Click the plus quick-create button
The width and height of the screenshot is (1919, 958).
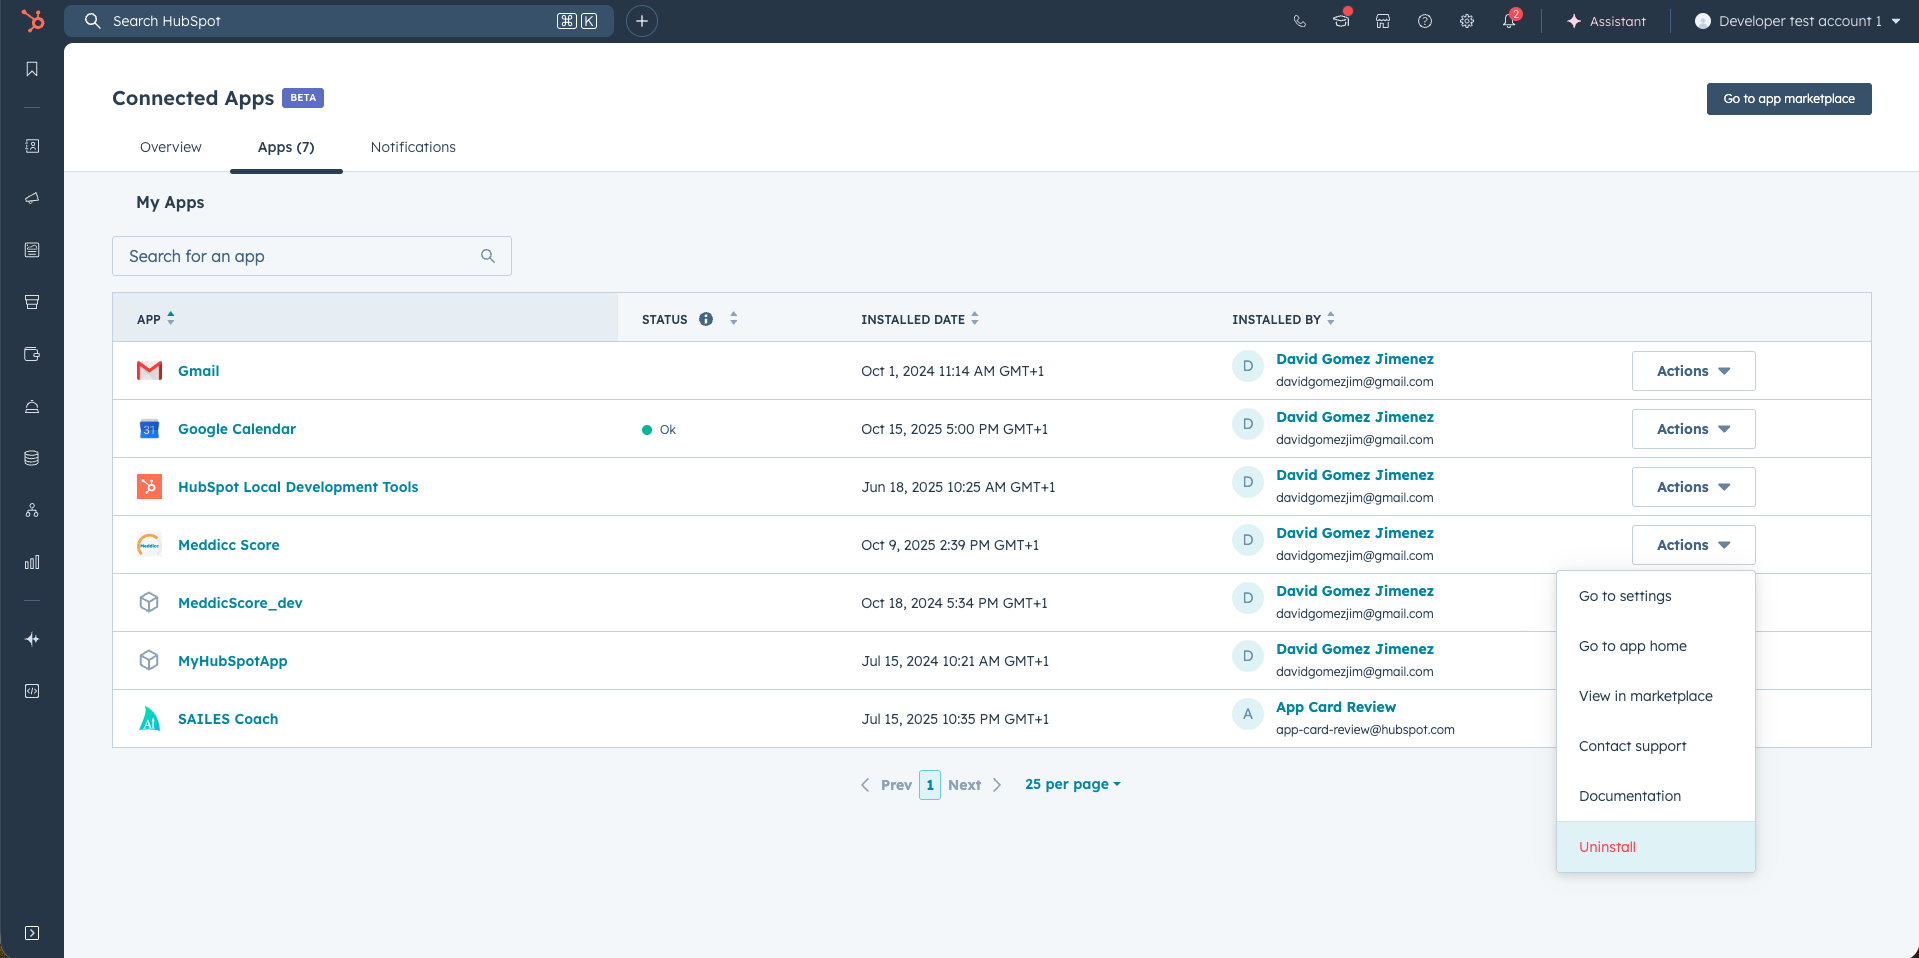coord(642,21)
